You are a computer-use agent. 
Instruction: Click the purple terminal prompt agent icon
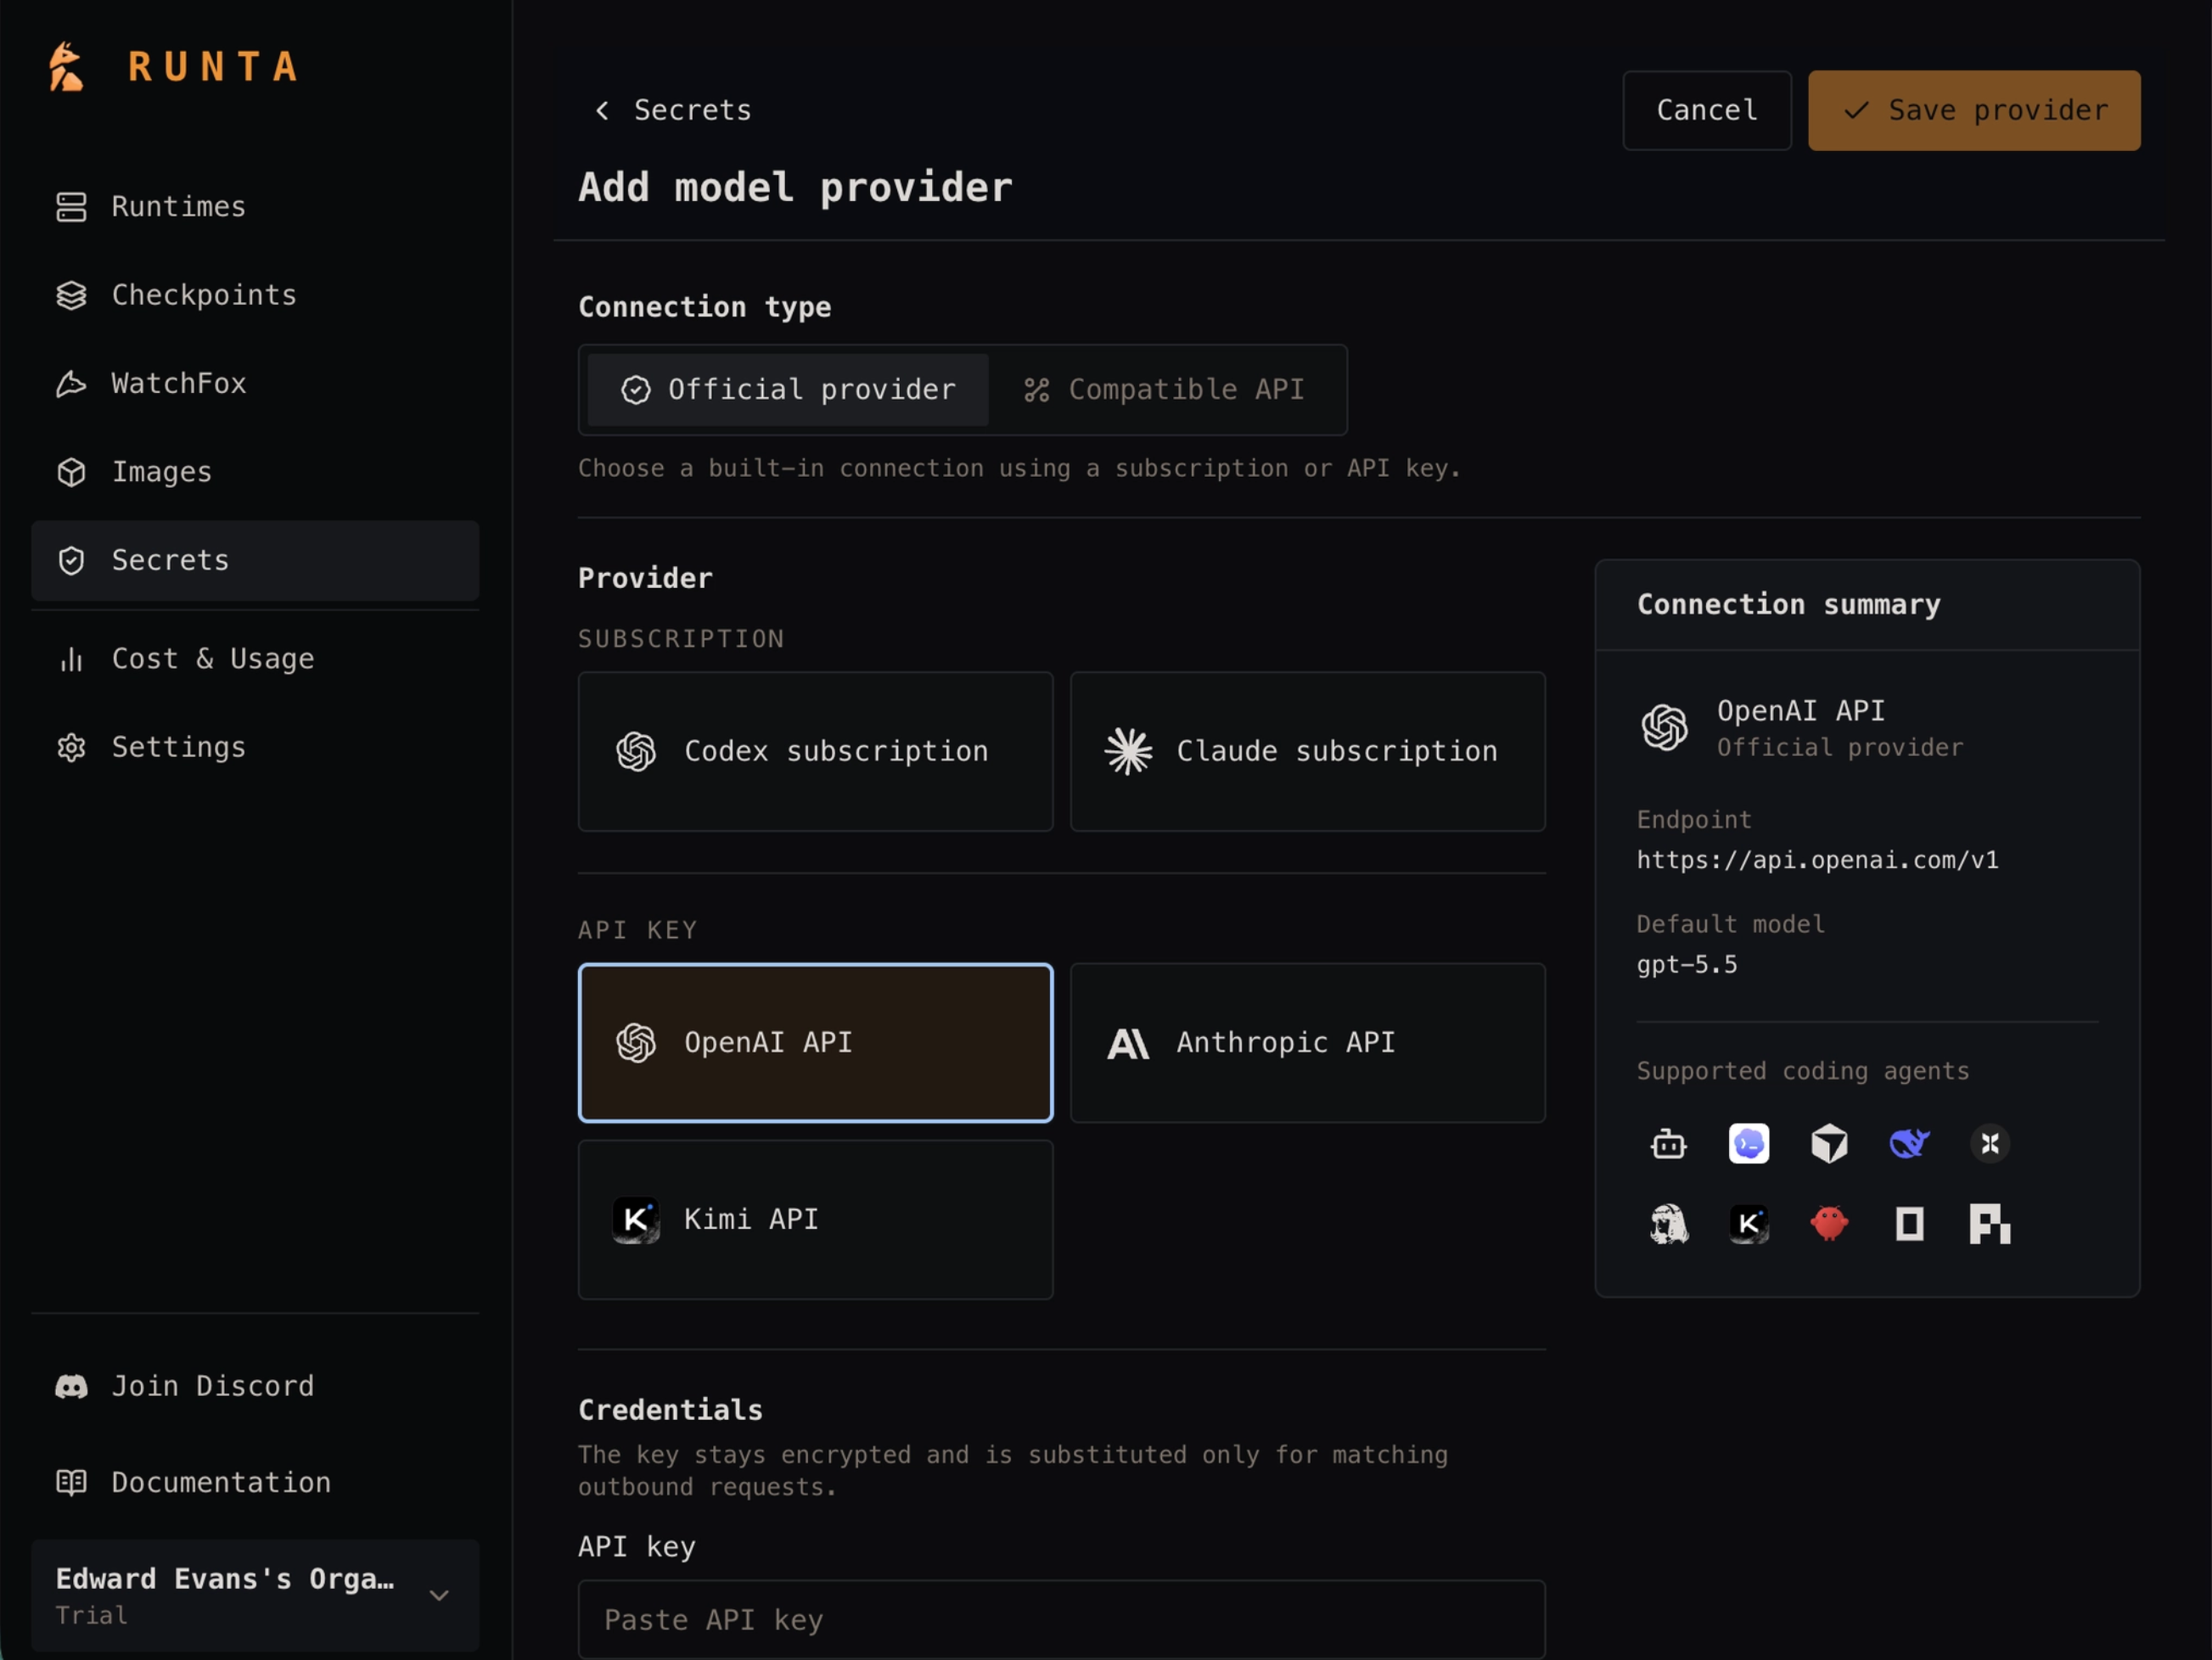pyautogui.click(x=1748, y=1143)
